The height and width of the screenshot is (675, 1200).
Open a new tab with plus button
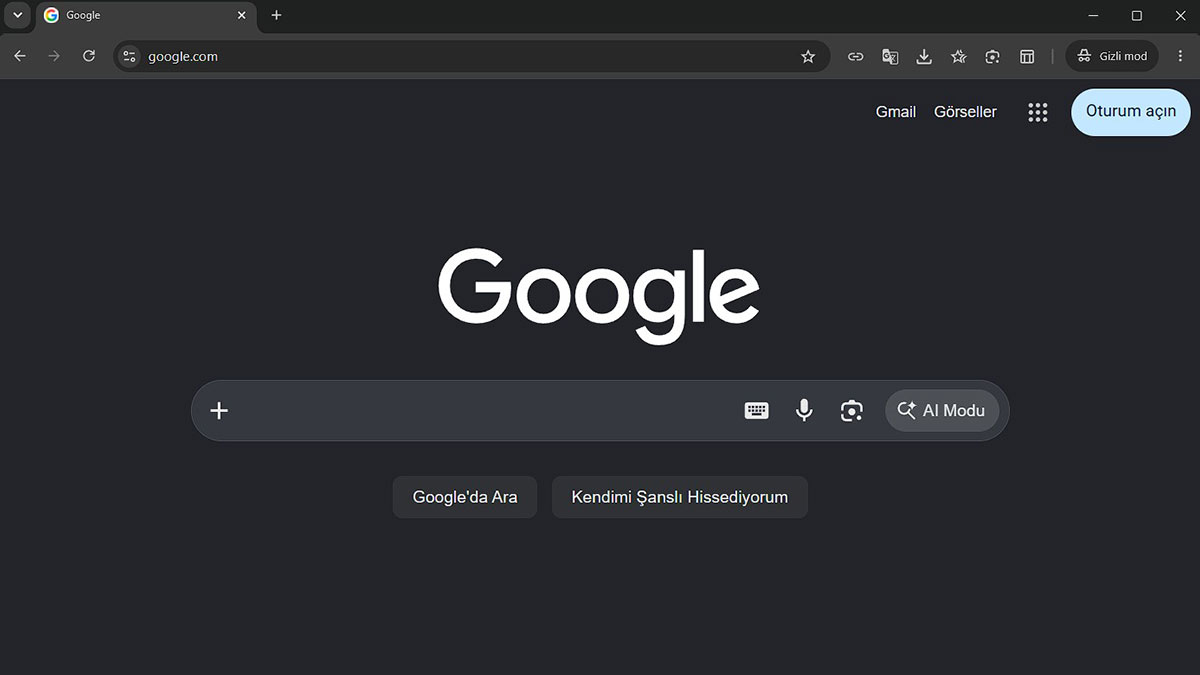[276, 15]
